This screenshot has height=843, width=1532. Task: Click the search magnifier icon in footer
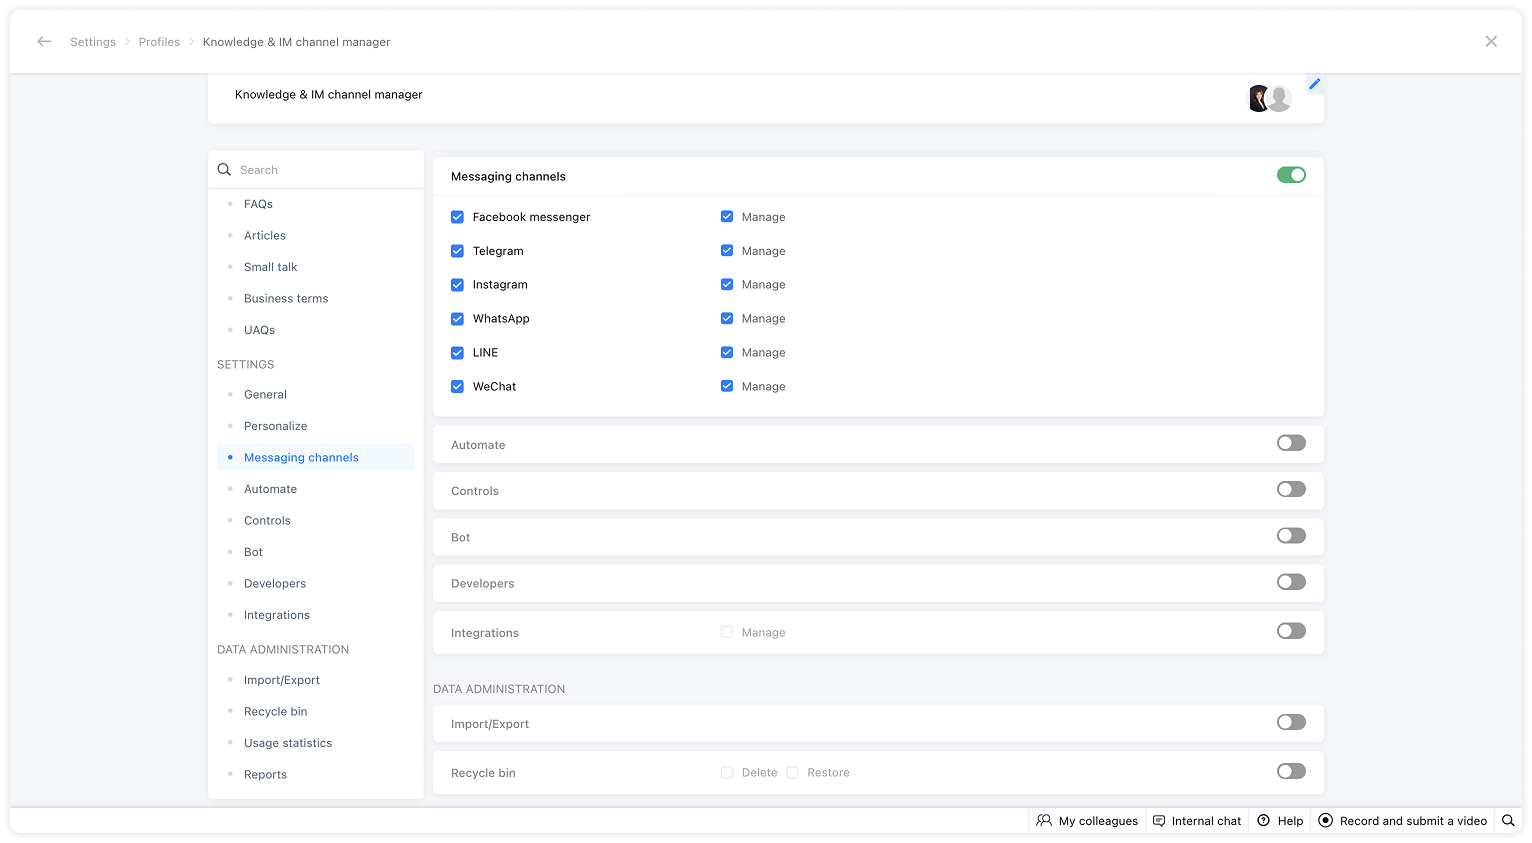(x=1508, y=821)
